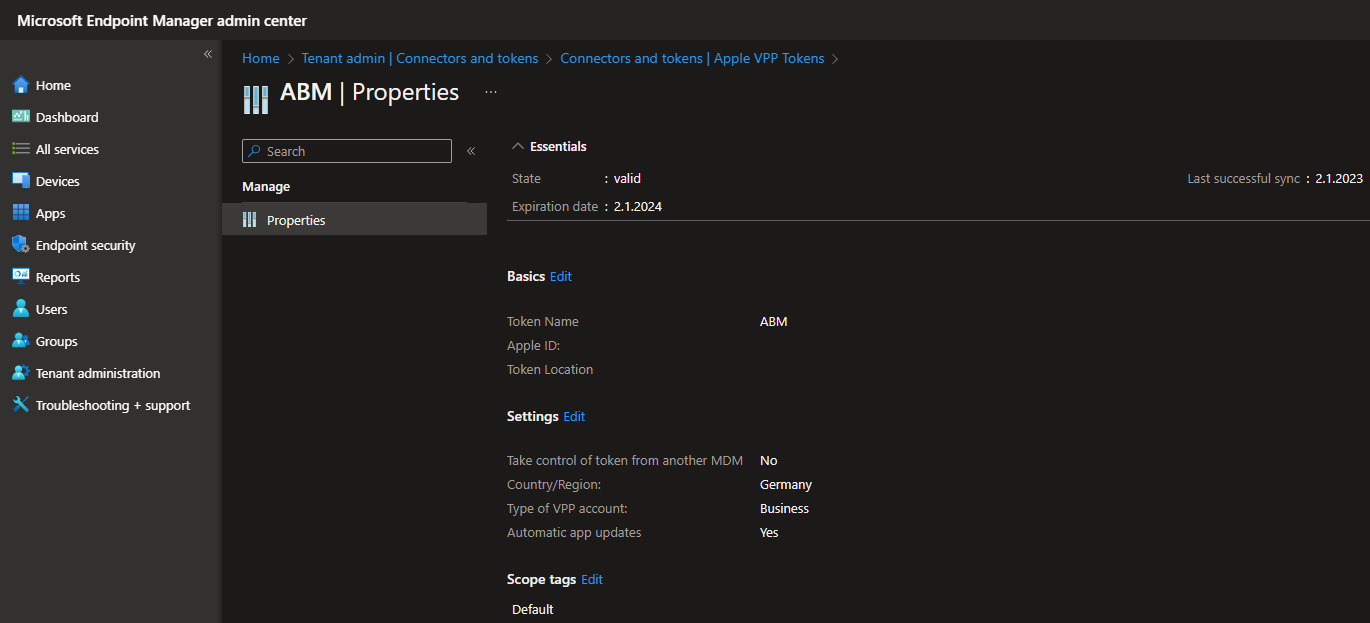Select Properties under Manage

point(296,220)
